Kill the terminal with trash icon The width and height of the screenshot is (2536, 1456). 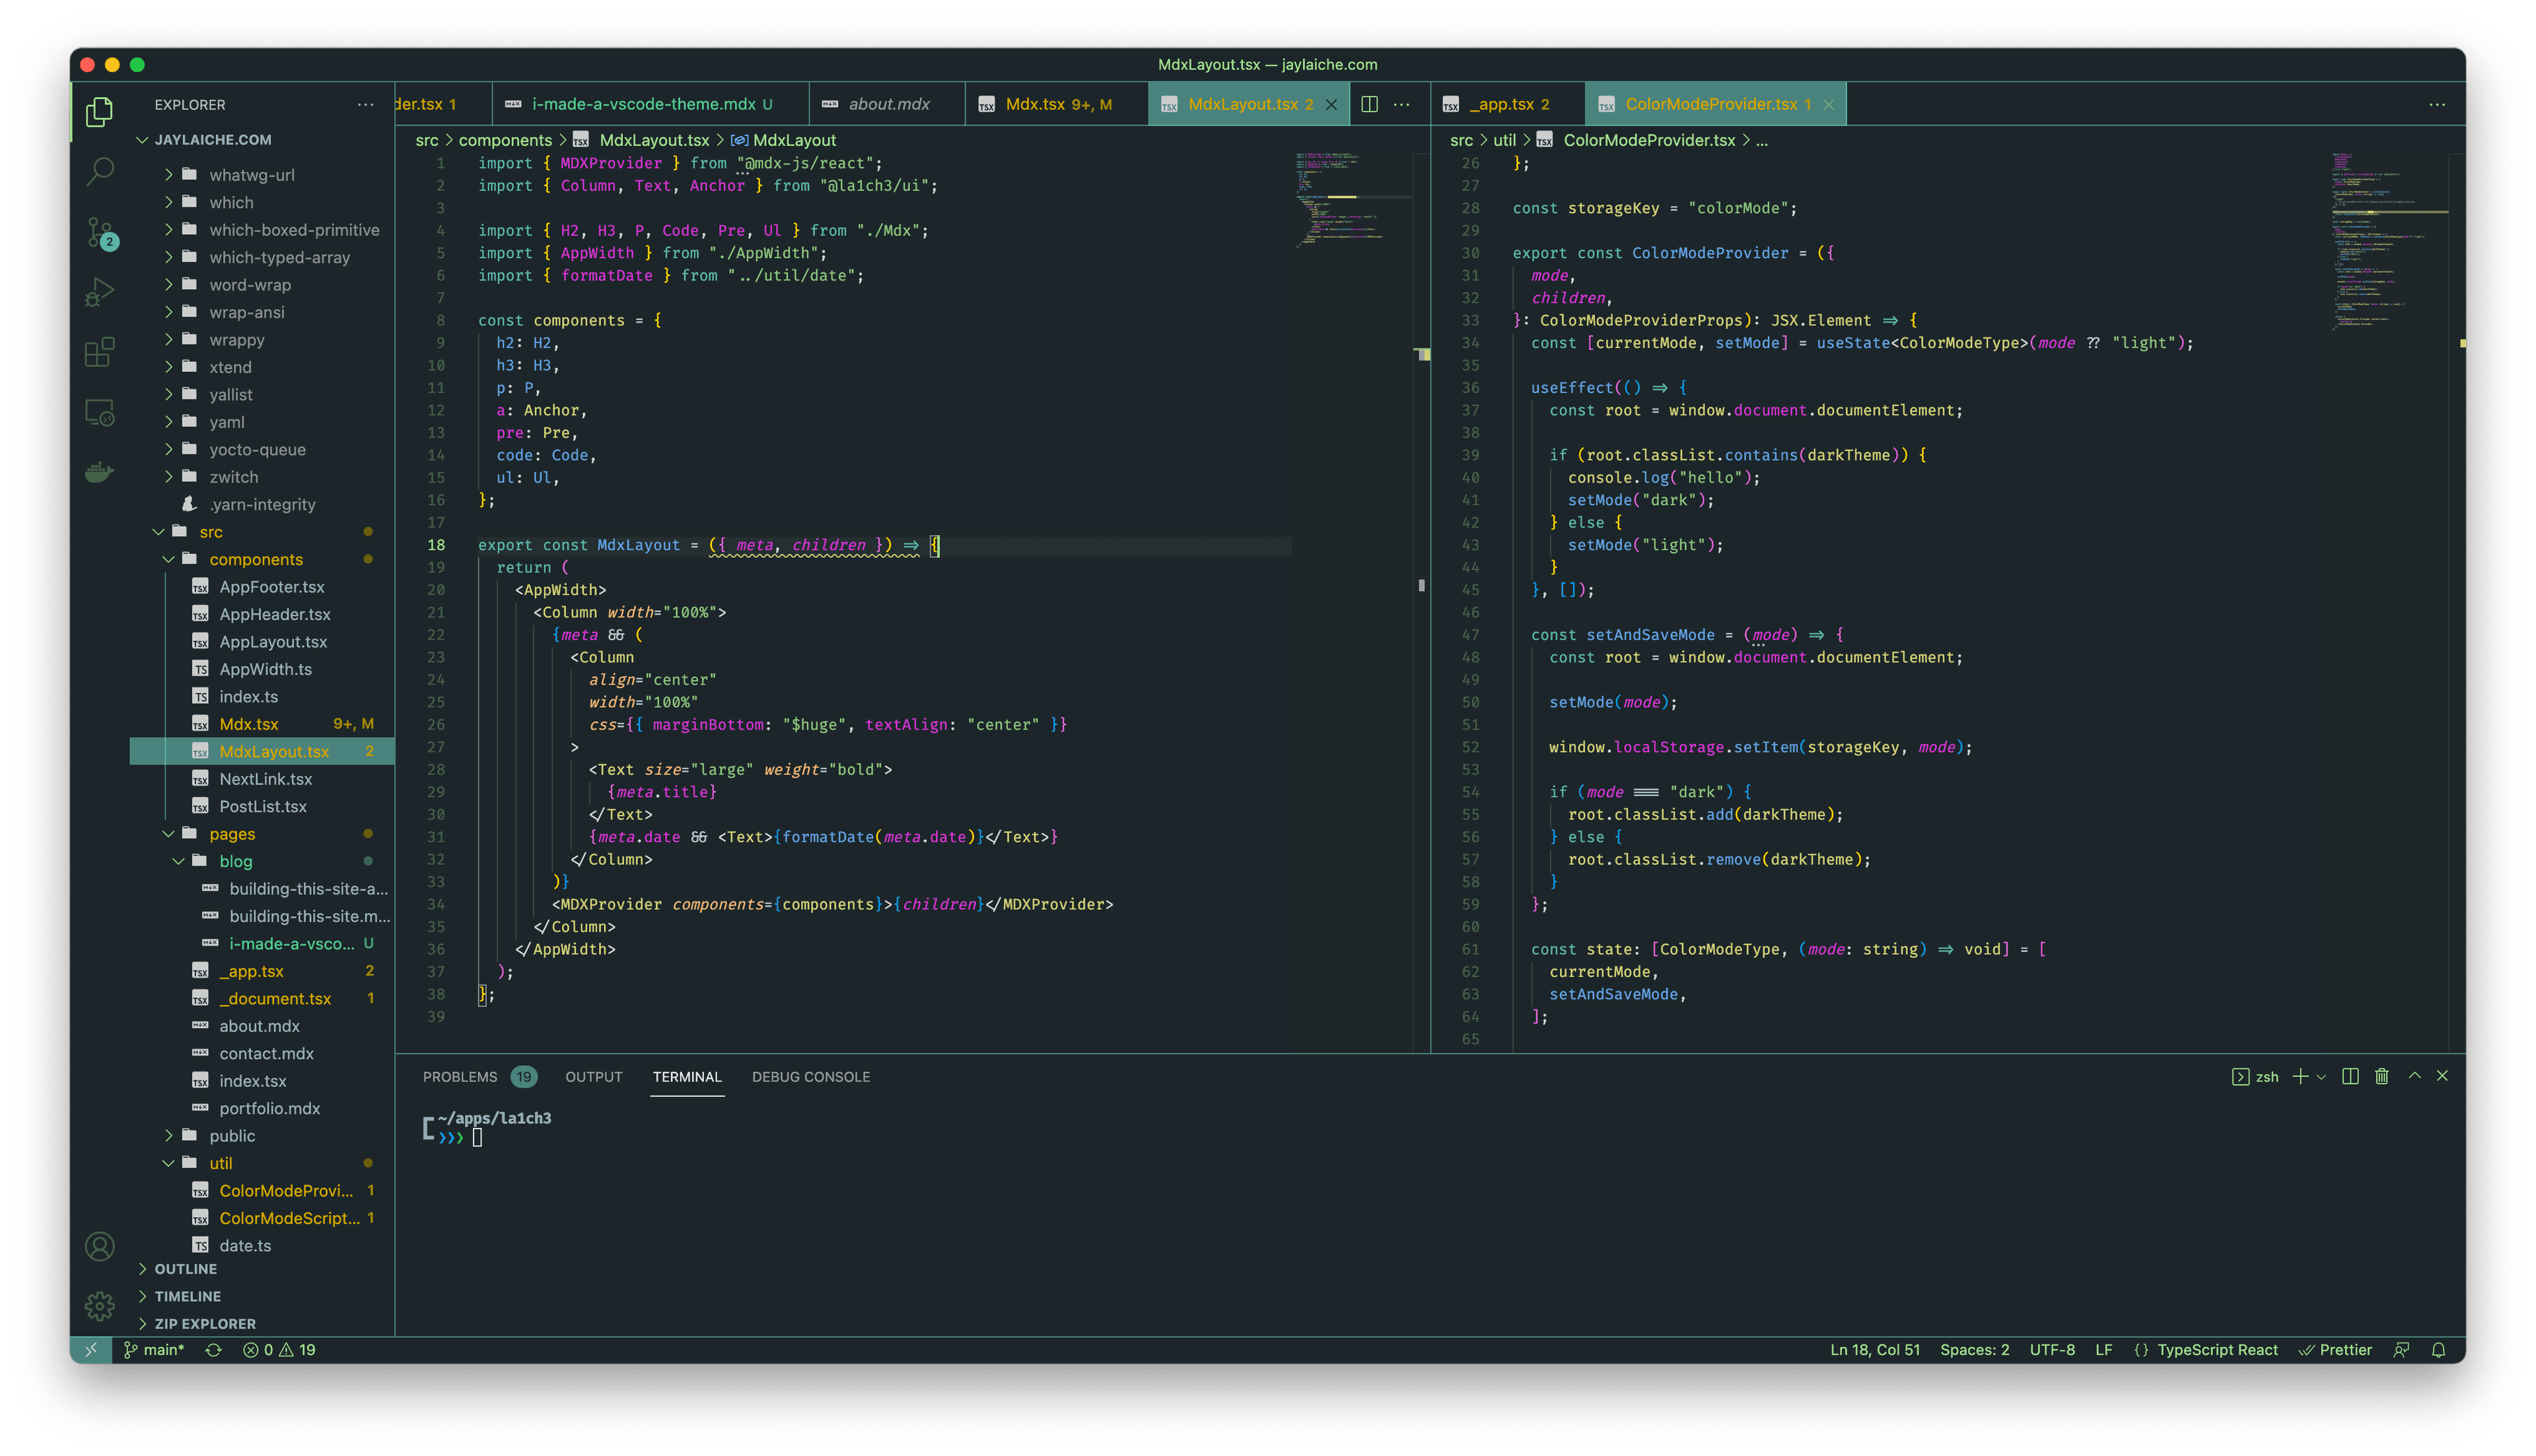tap(2381, 1076)
